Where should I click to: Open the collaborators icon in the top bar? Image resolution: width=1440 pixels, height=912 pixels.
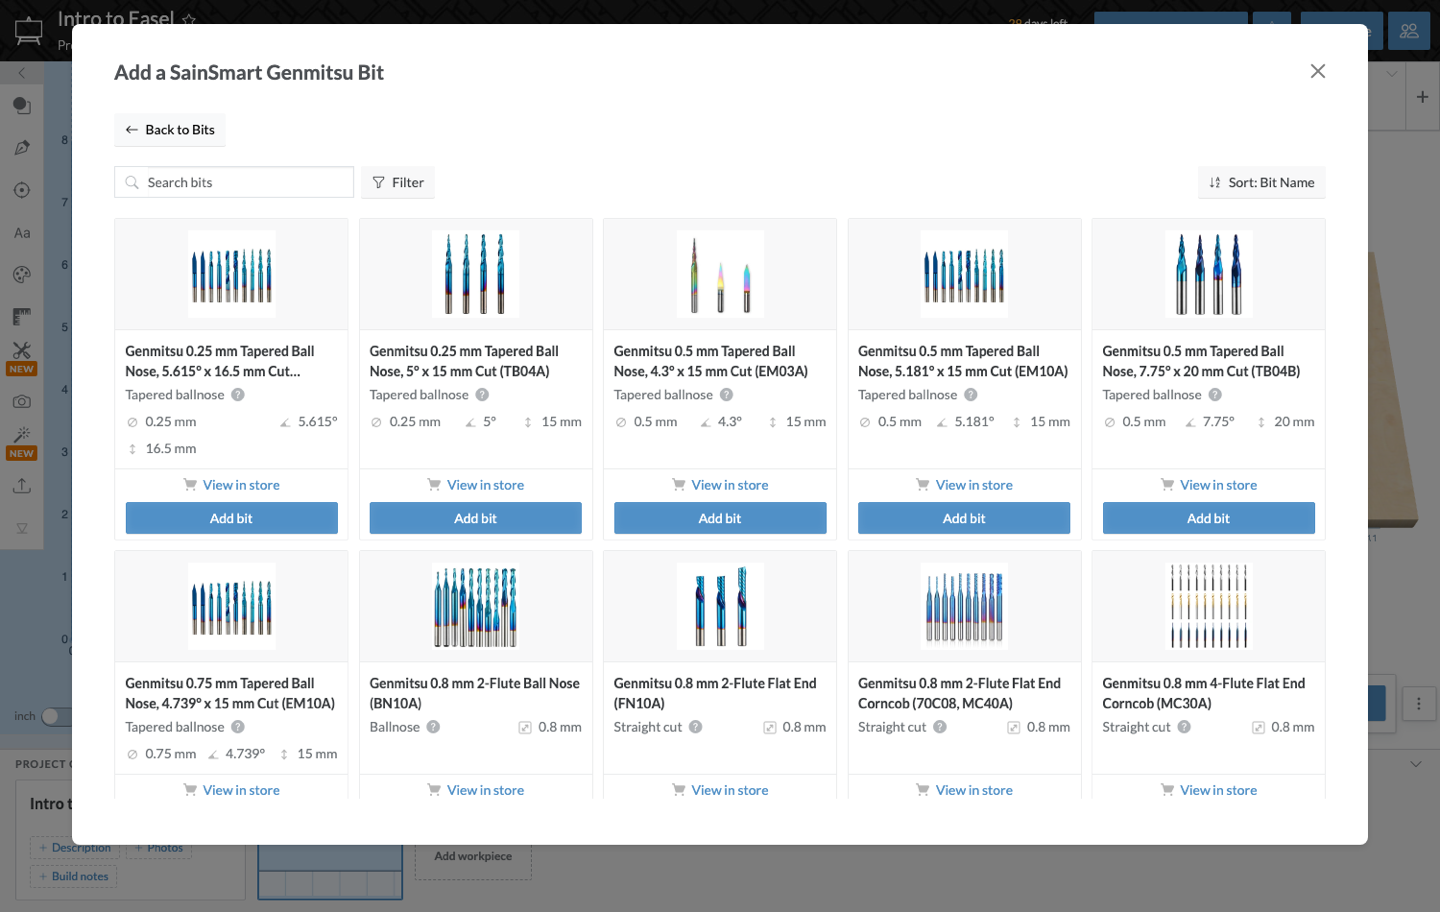(1409, 31)
